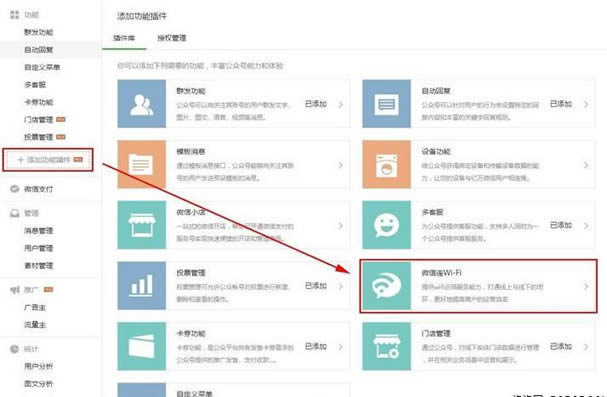Click the 模板消息 card title text
Screen dimensions: 607x397
191,152
